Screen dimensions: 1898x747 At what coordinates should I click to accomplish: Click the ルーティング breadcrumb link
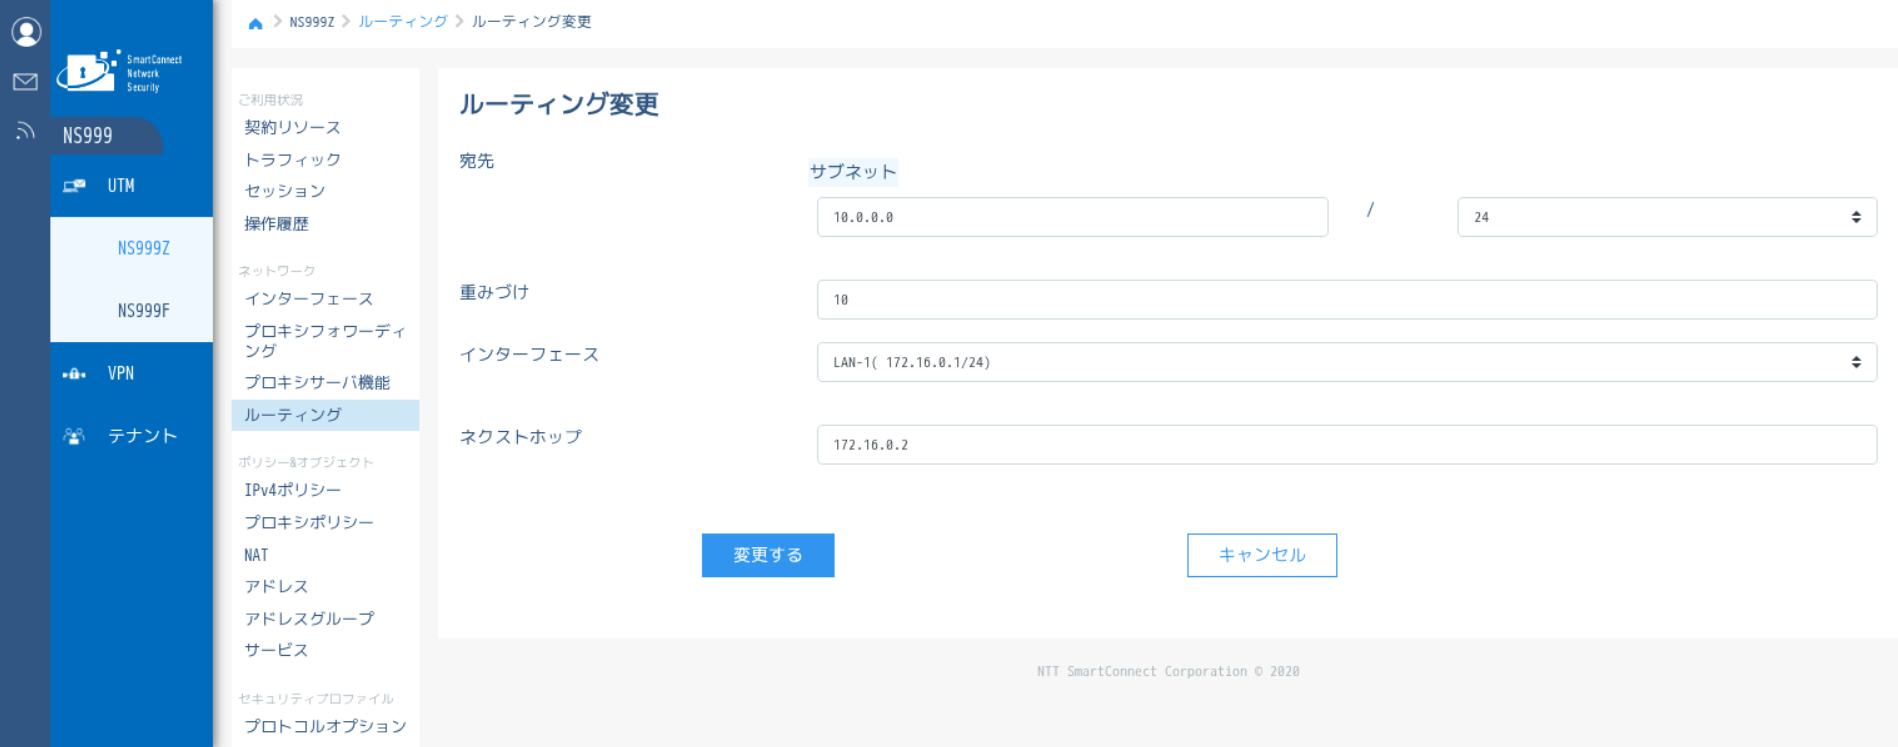403,22
